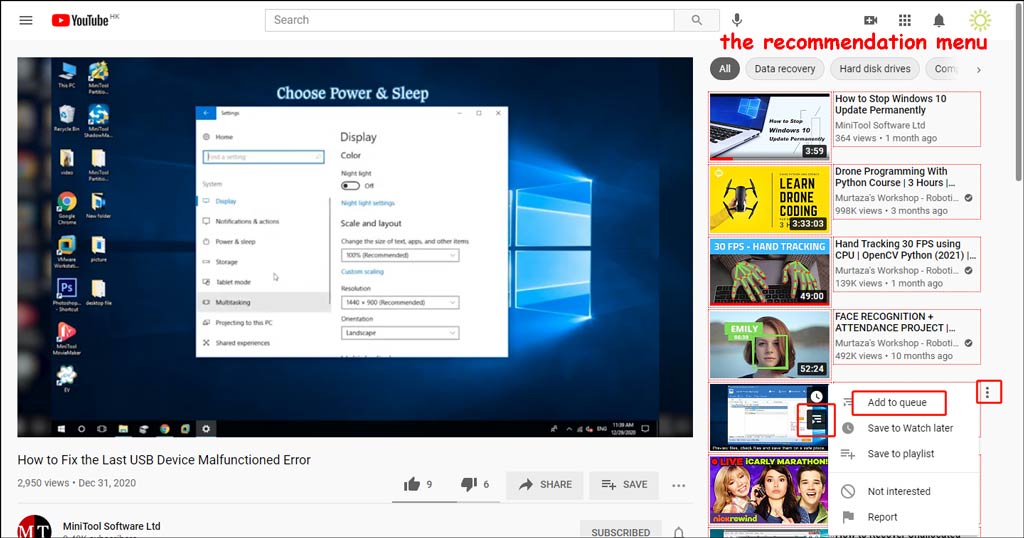Viewport: 1024px width, 538px height.
Task: Start voice search with microphone icon
Action: (x=737, y=20)
